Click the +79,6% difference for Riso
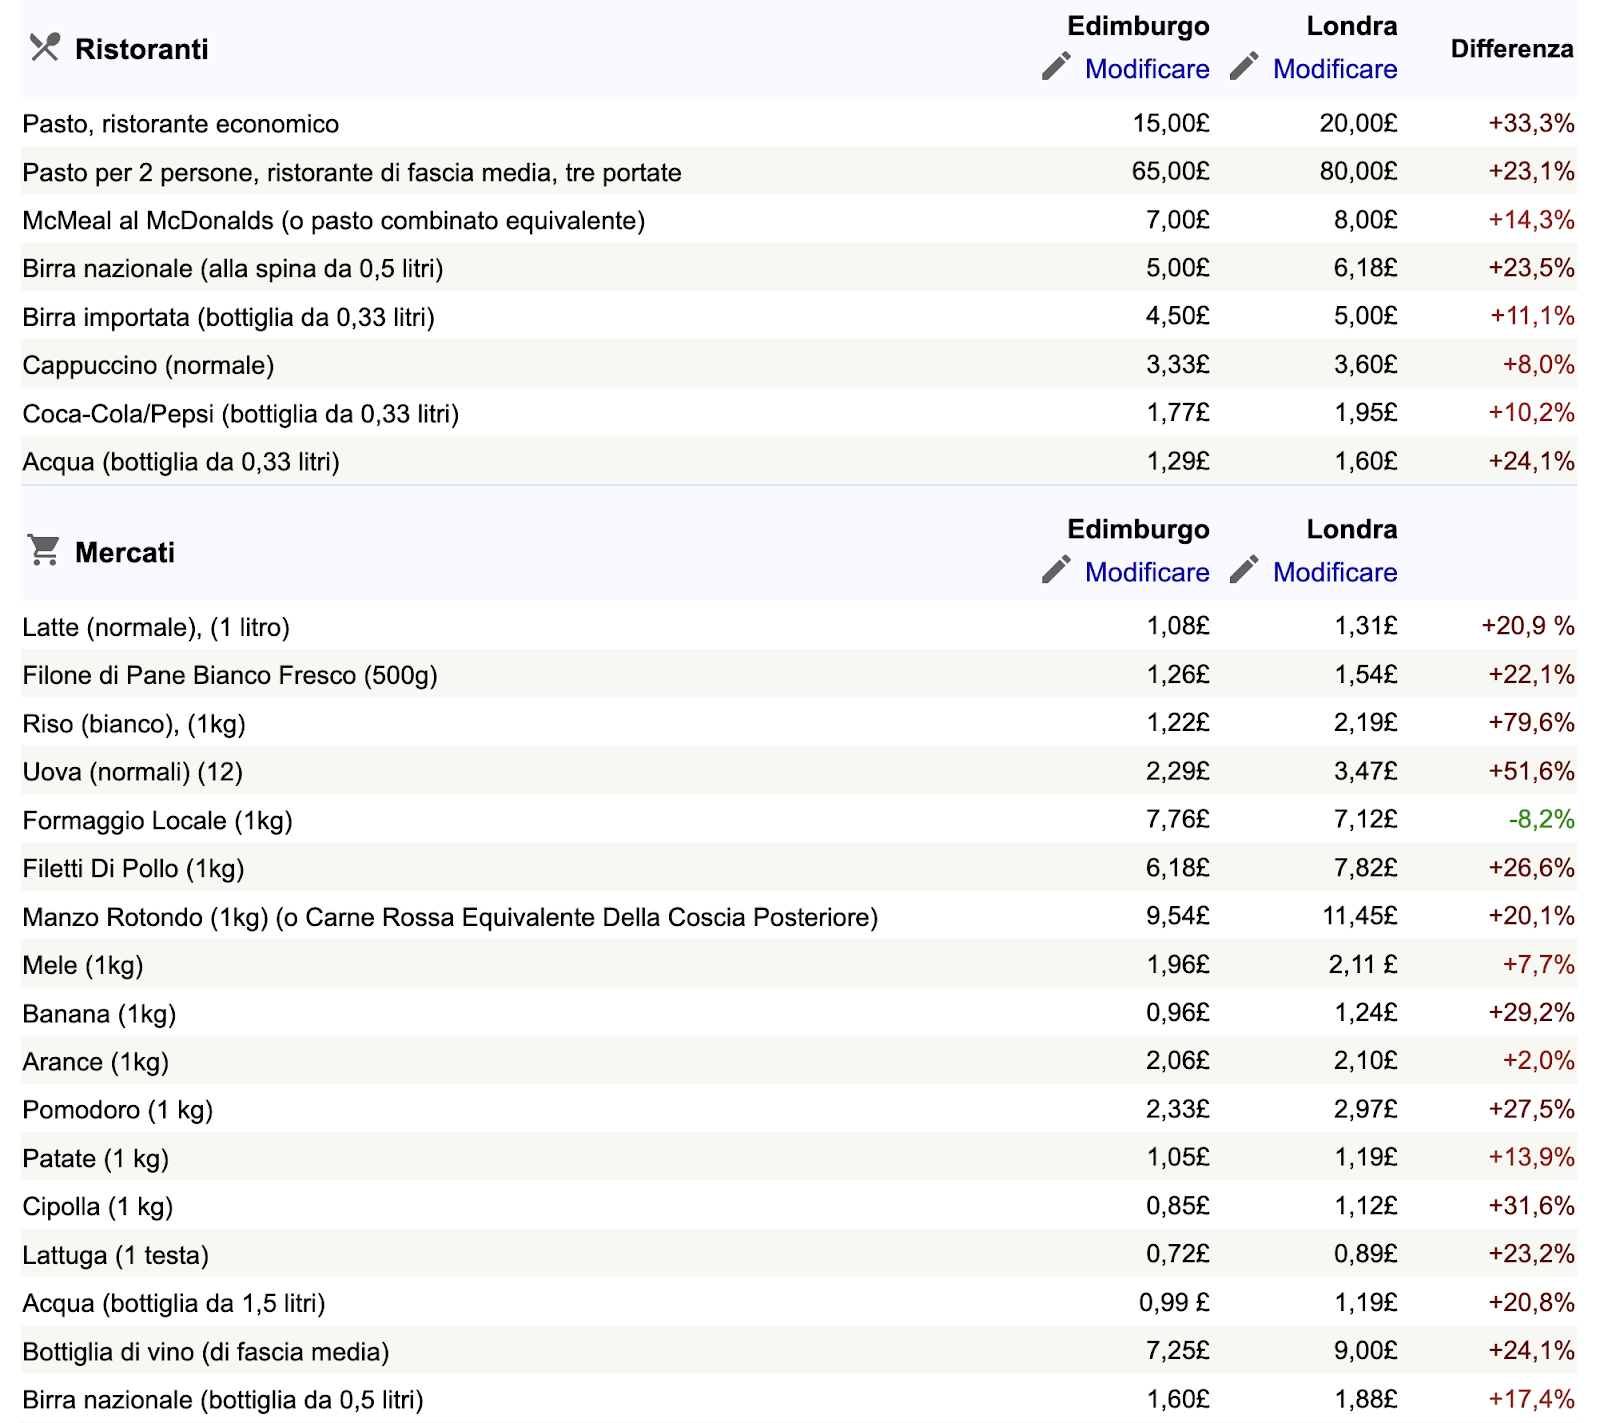The height and width of the screenshot is (1423, 1600). 1531,723
